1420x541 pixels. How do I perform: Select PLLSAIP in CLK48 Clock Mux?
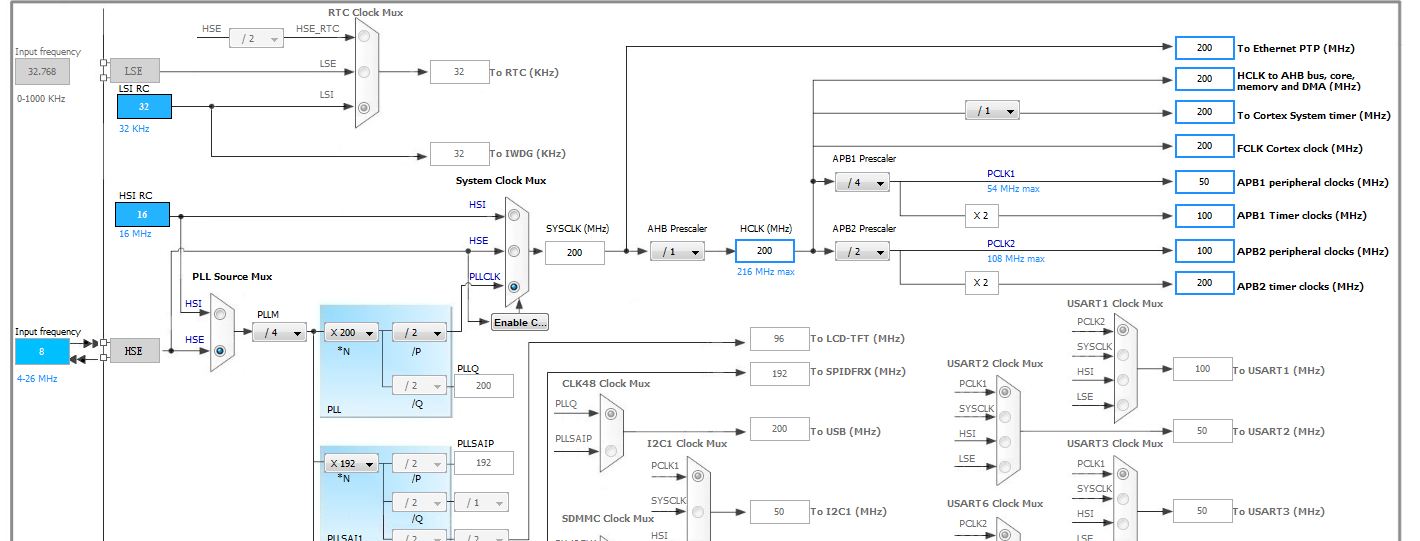610,450
